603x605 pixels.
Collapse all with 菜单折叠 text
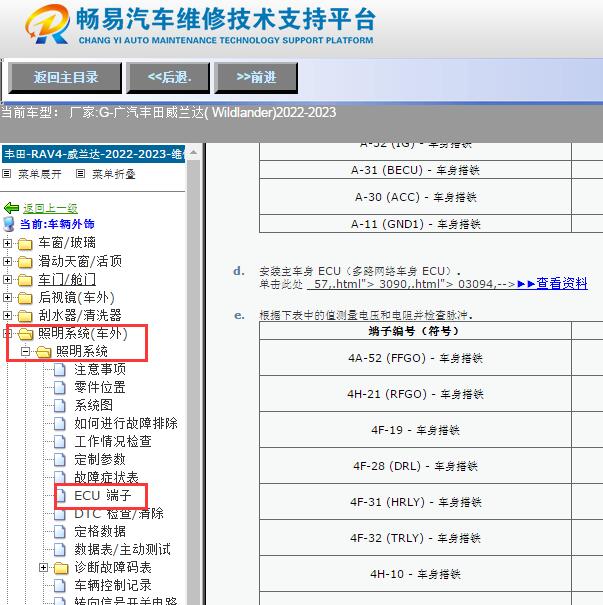[114, 174]
